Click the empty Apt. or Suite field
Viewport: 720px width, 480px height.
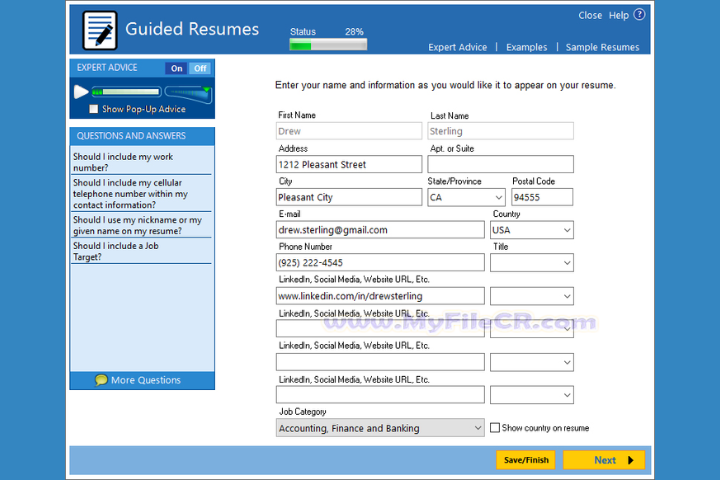pos(501,164)
